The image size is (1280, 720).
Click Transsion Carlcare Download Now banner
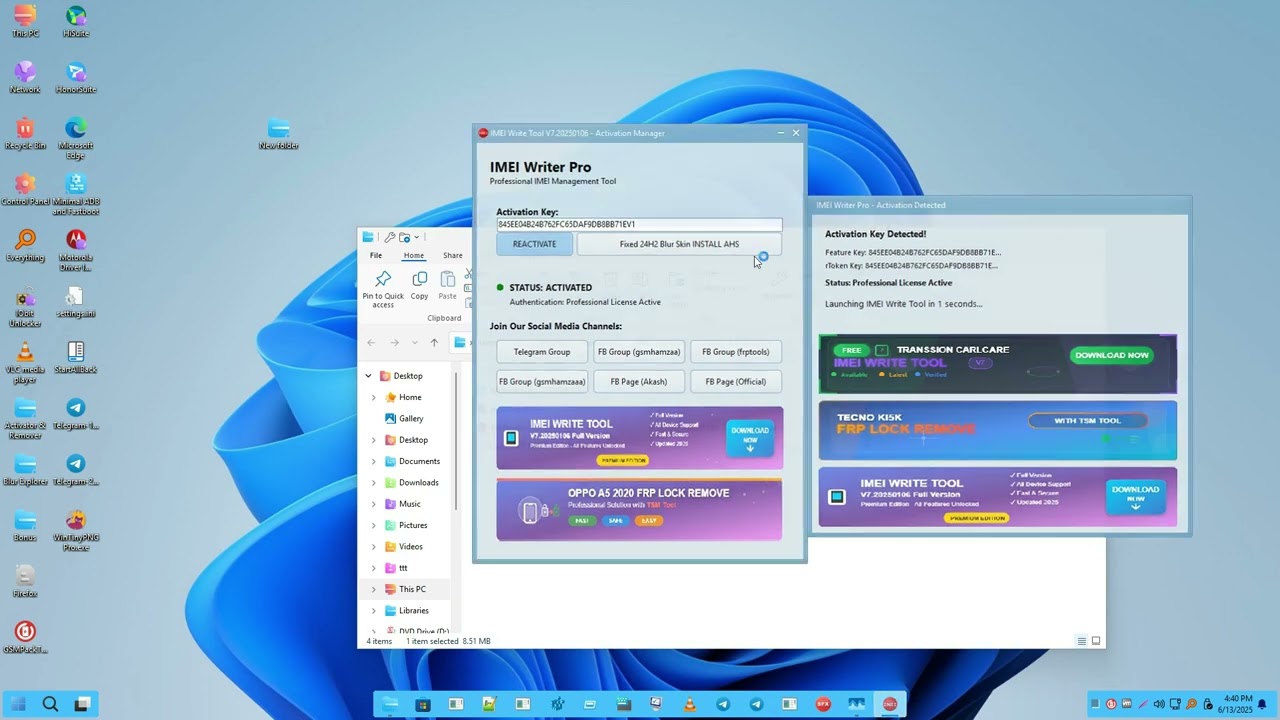pos(998,364)
